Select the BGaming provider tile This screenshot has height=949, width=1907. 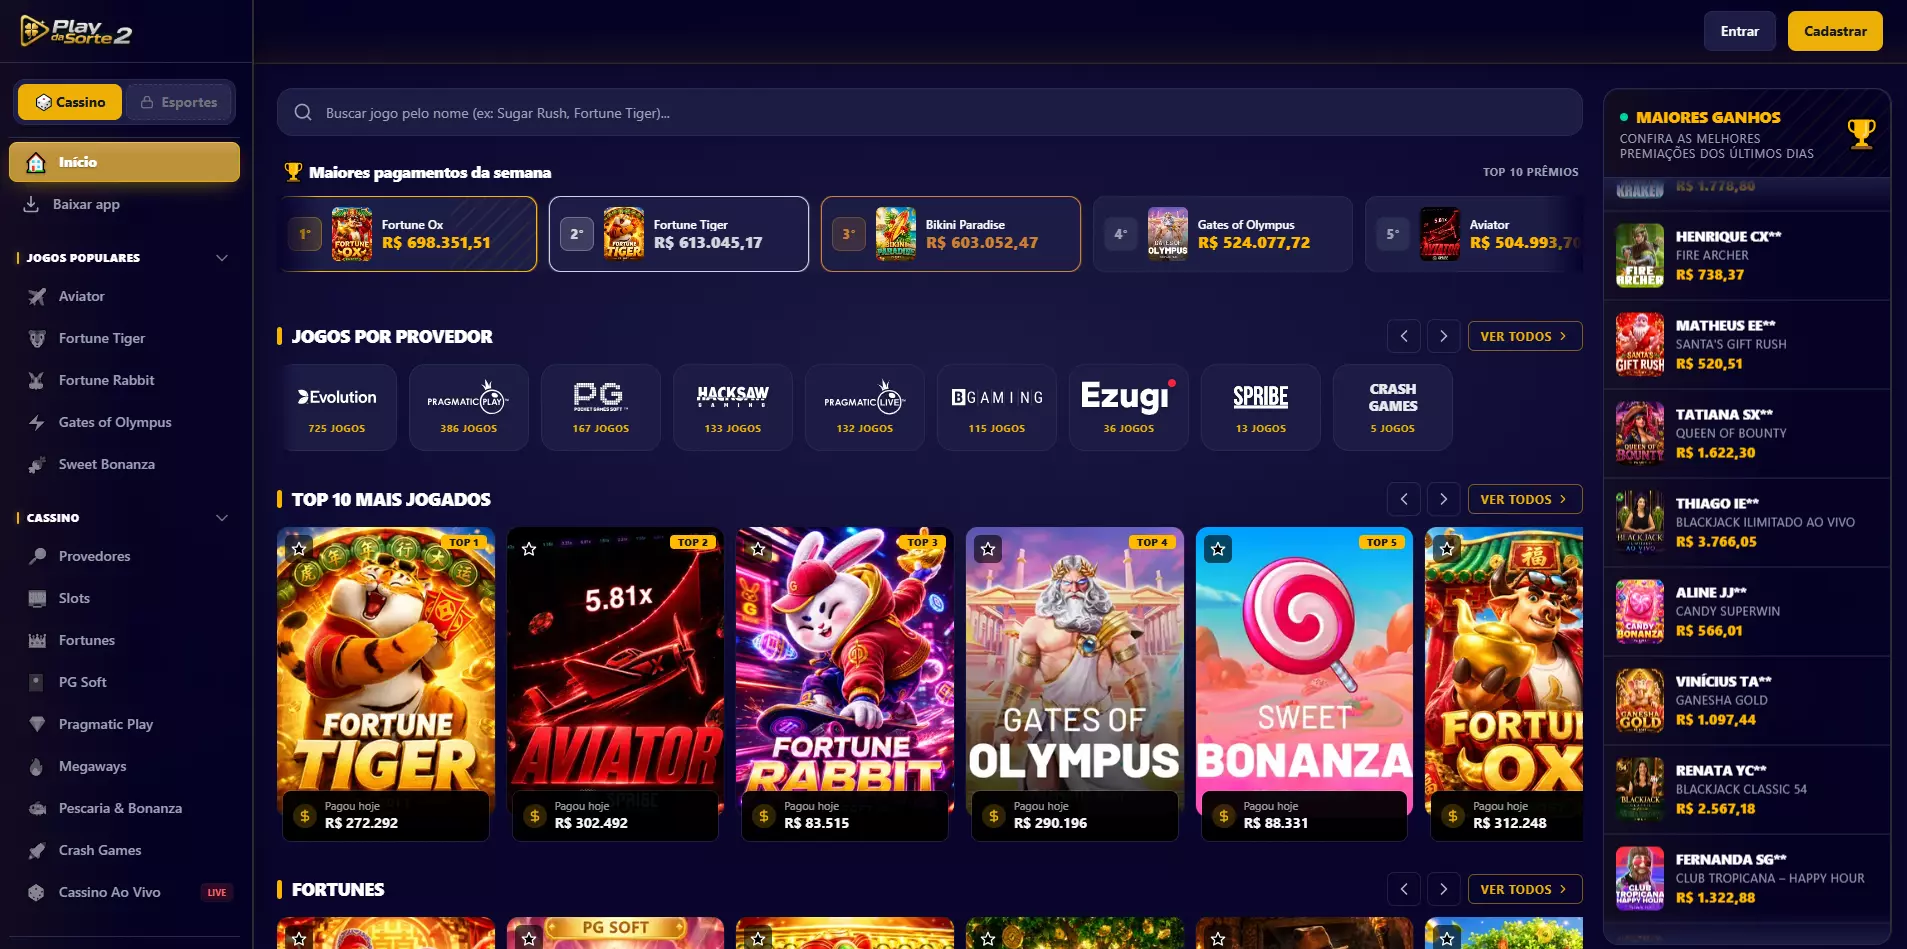click(x=997, y=408)
